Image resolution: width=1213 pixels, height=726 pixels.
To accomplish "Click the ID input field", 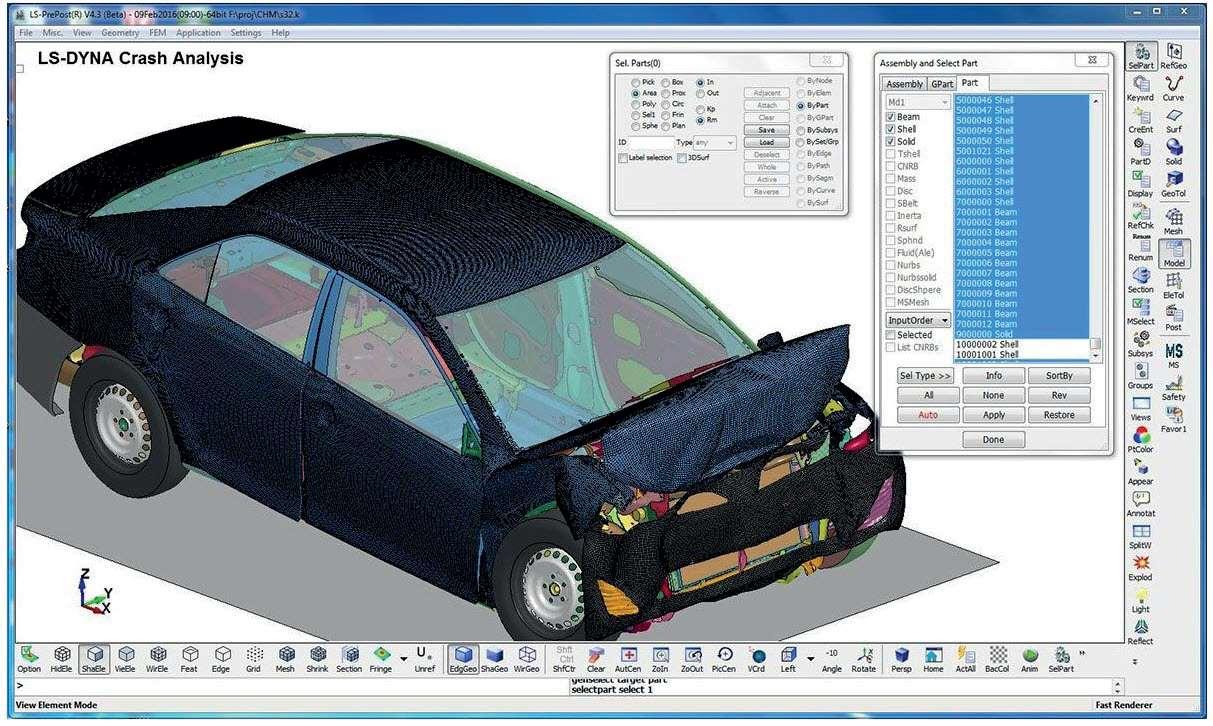I will (x=651, y=143).
